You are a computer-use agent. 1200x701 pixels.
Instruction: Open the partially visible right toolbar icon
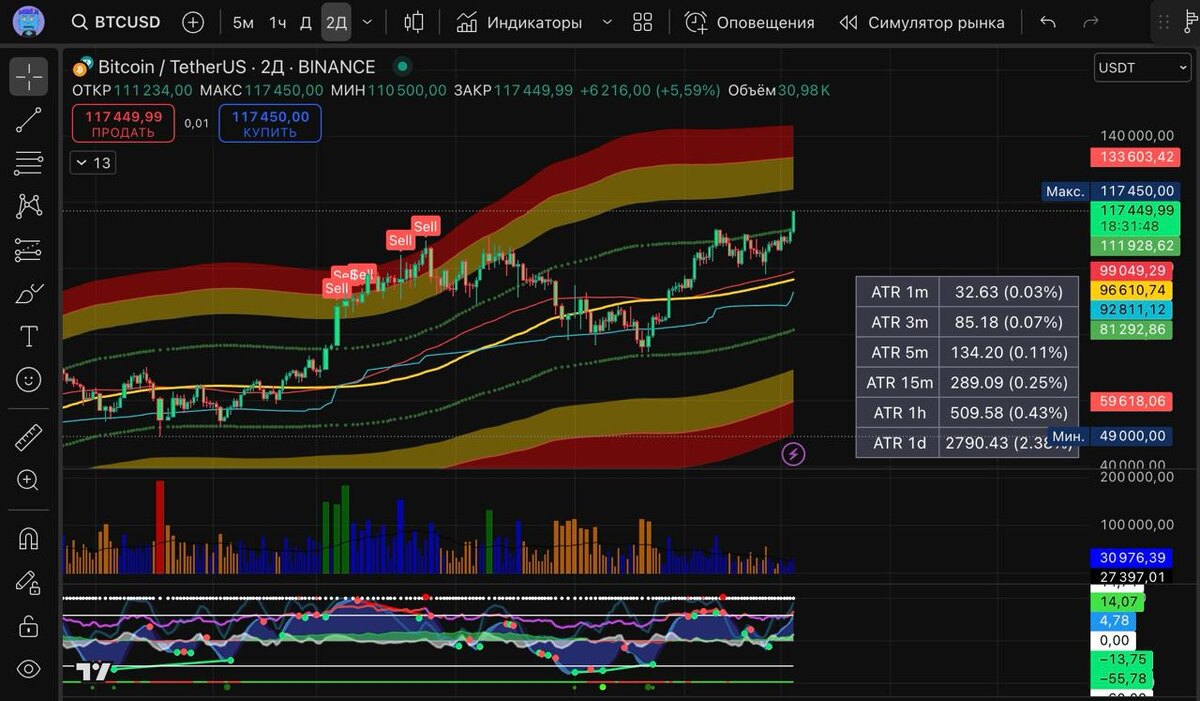[1189, 22]
